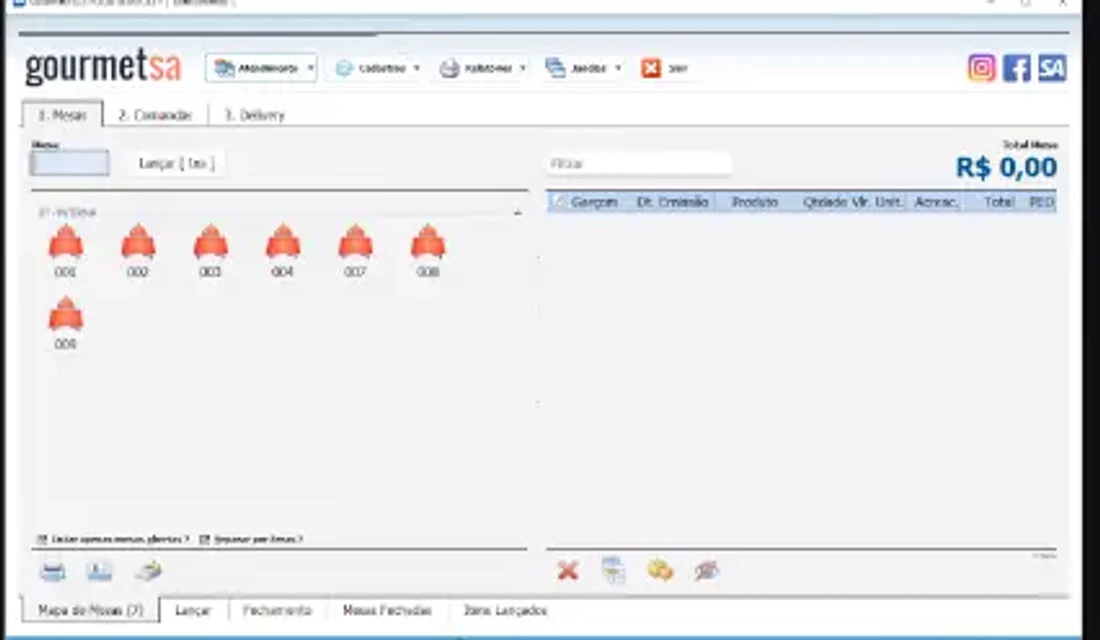This screenshot has height=640, width=1100.
Task: Click the printer with pencil icon
Action: (x=148, y=571)
